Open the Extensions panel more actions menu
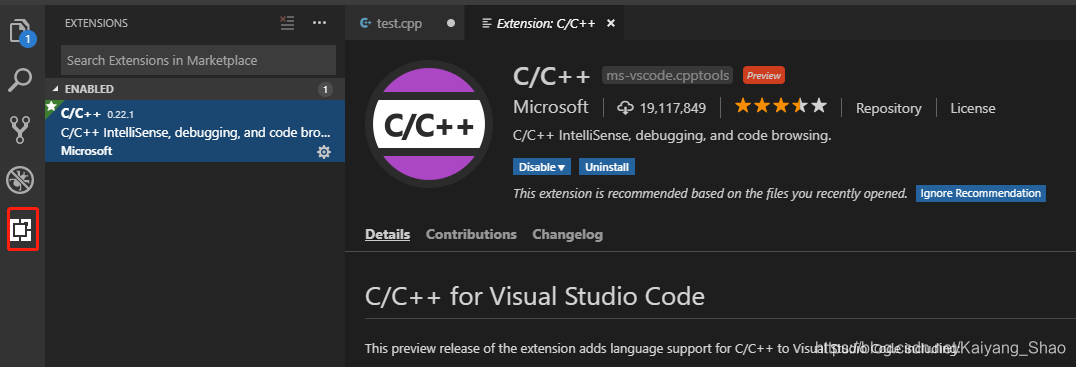 [x=320, y=23]
